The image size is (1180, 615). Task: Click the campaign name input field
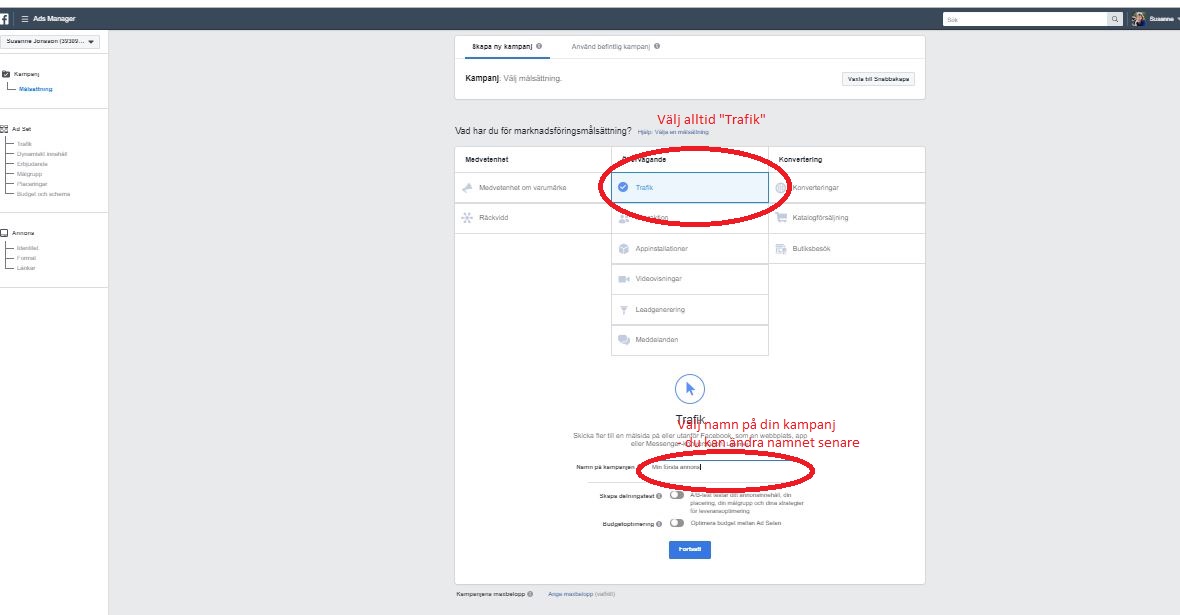[720, 467]
